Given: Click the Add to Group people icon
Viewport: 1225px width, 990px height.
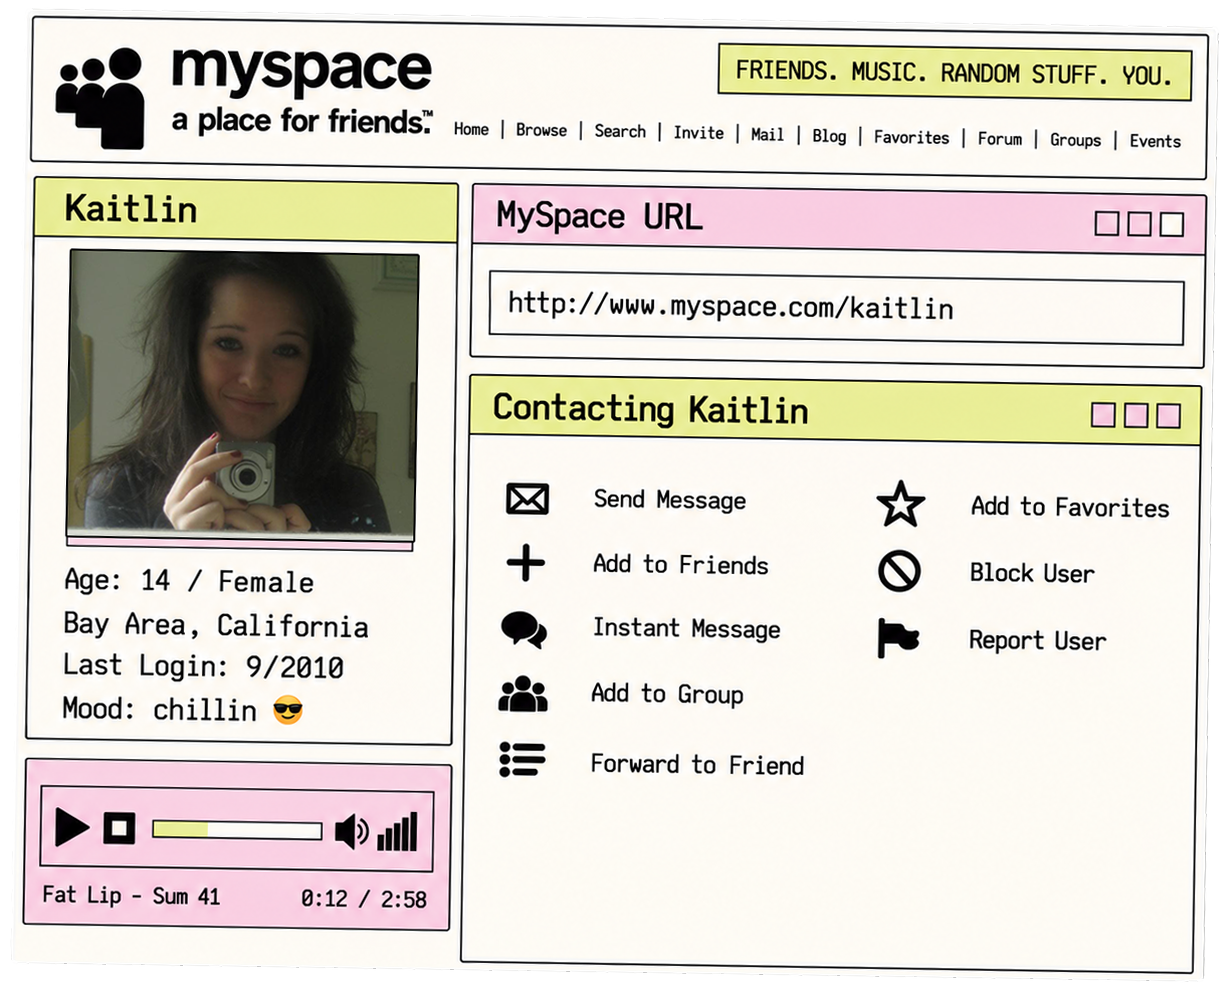Looking at the screenshot, I should [x=523, y=694].
